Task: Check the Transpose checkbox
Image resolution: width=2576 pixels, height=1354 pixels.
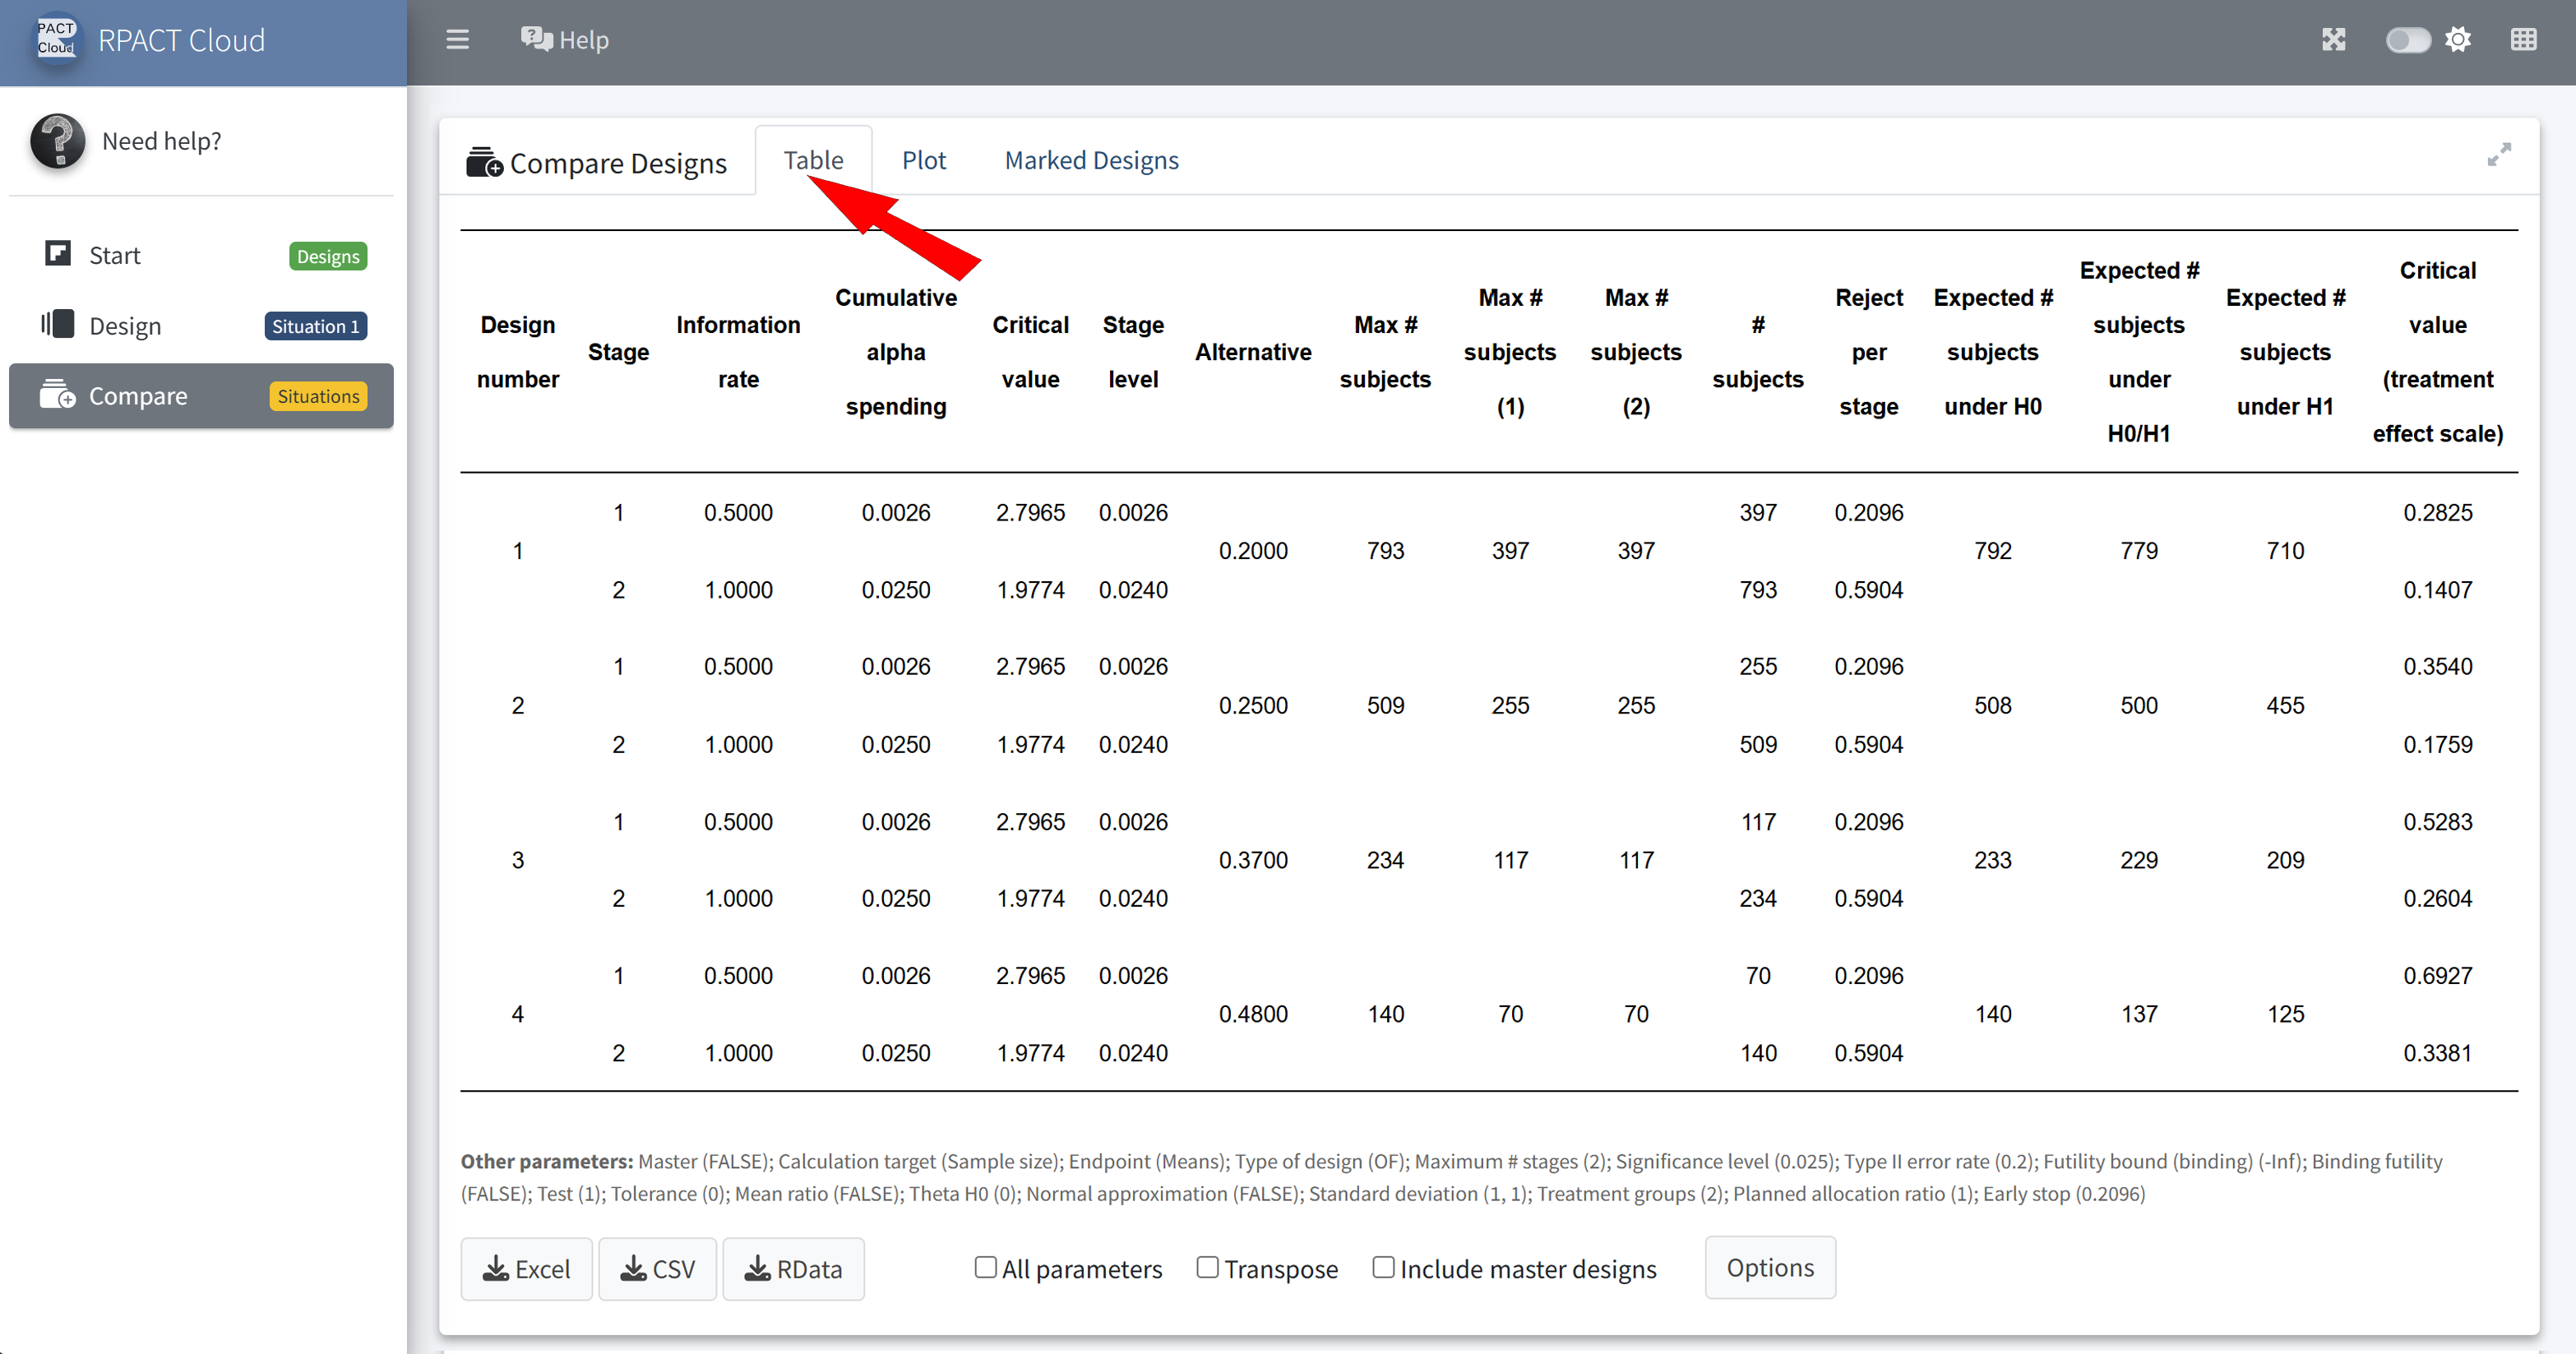Action: 1207,1267
